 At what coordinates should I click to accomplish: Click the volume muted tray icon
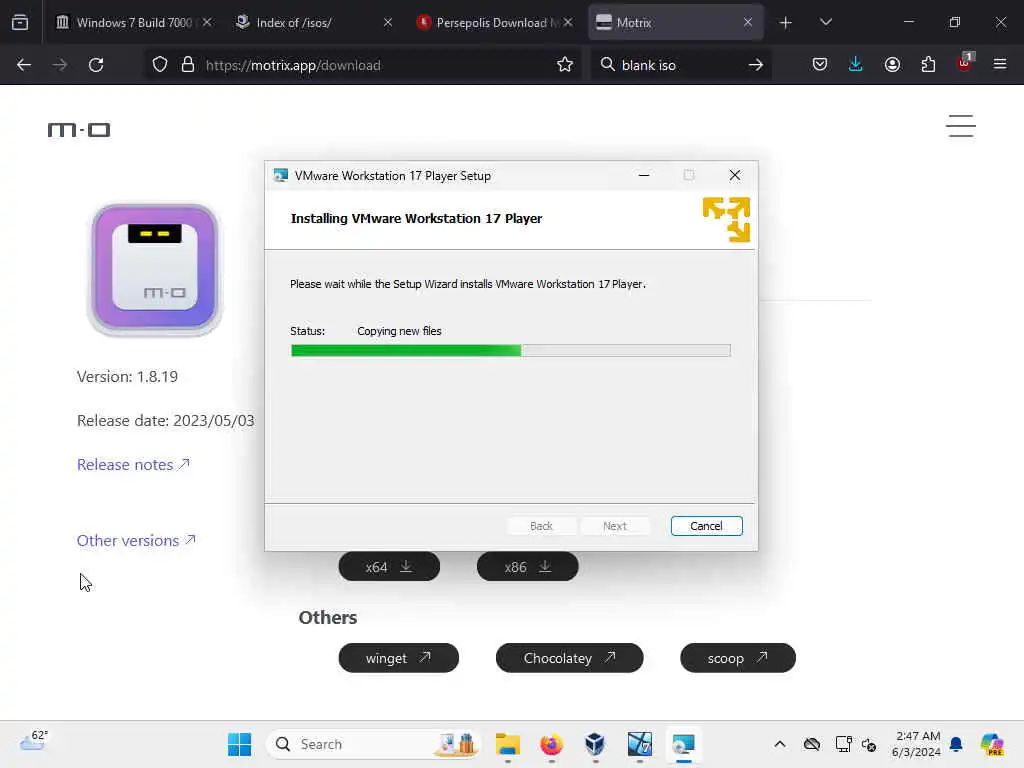click(869, 744)
